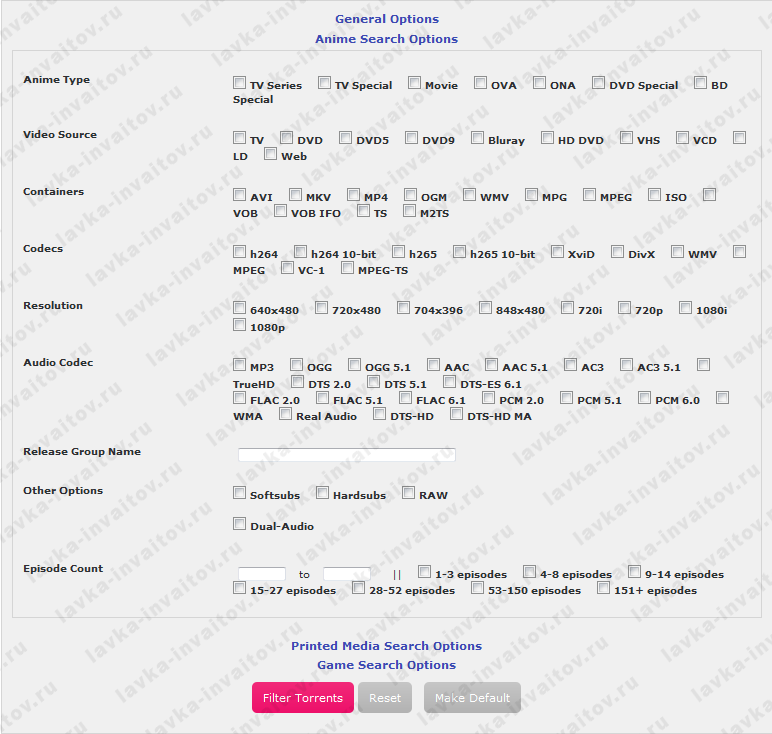Select the ONA anime type checkbox

[x=540, y=82]
